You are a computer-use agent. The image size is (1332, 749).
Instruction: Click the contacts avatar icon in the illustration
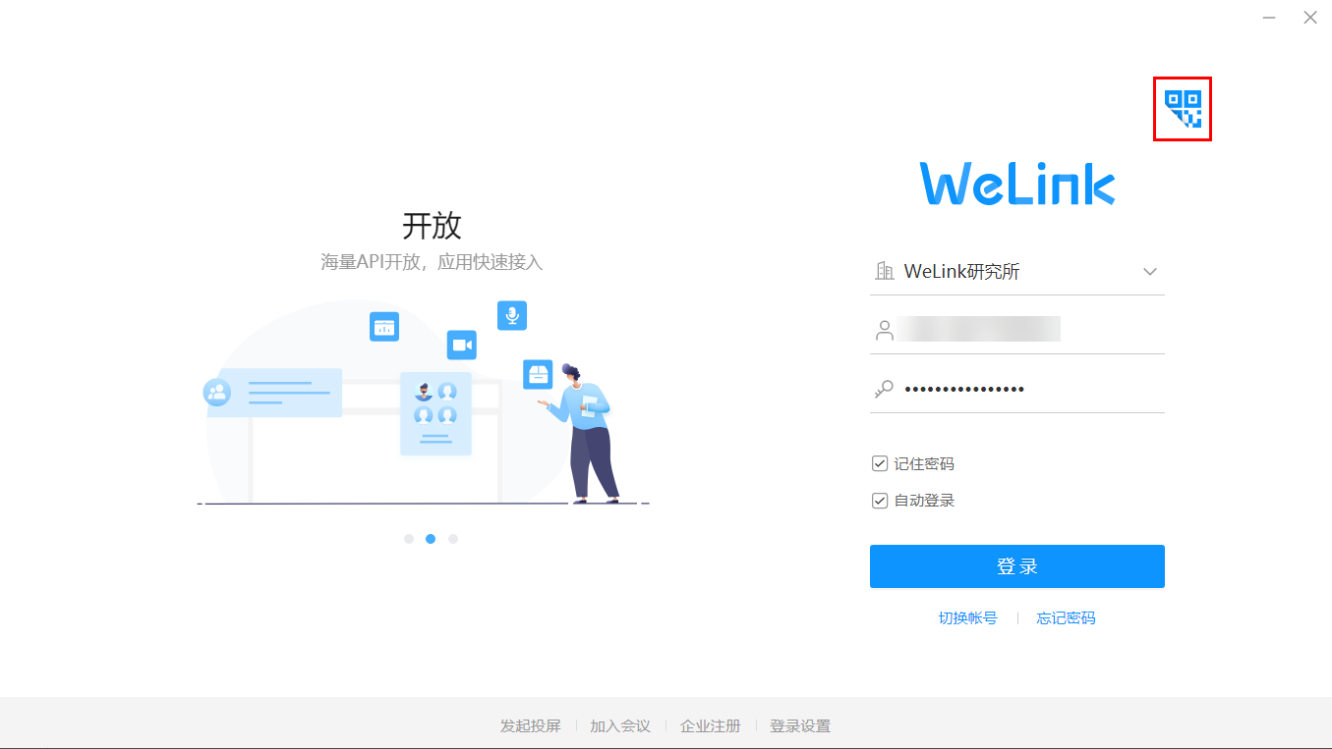(x=217, y=392)
